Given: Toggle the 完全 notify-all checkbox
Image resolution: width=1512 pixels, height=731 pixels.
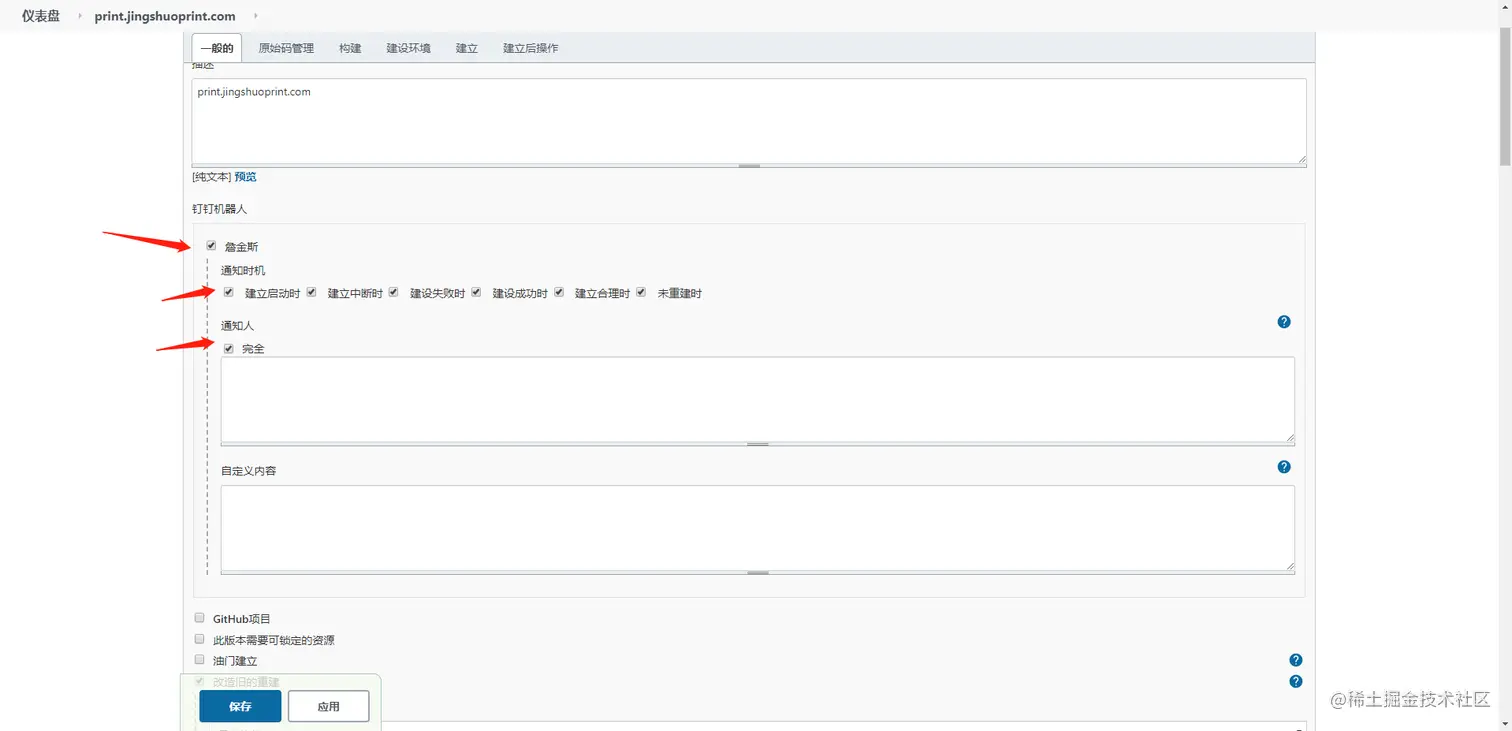Looking at the screenshot, I should (x=229, y=348).
